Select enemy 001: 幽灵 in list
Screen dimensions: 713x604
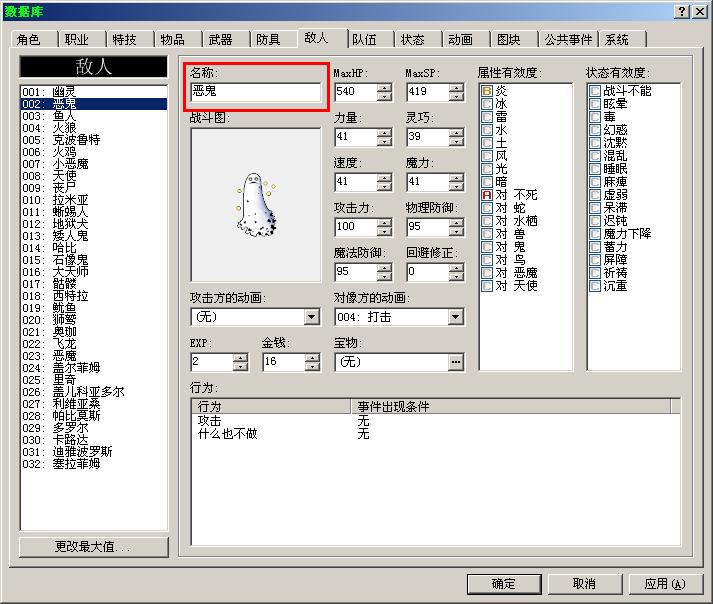pyautogui.click(x=94, y=92)
